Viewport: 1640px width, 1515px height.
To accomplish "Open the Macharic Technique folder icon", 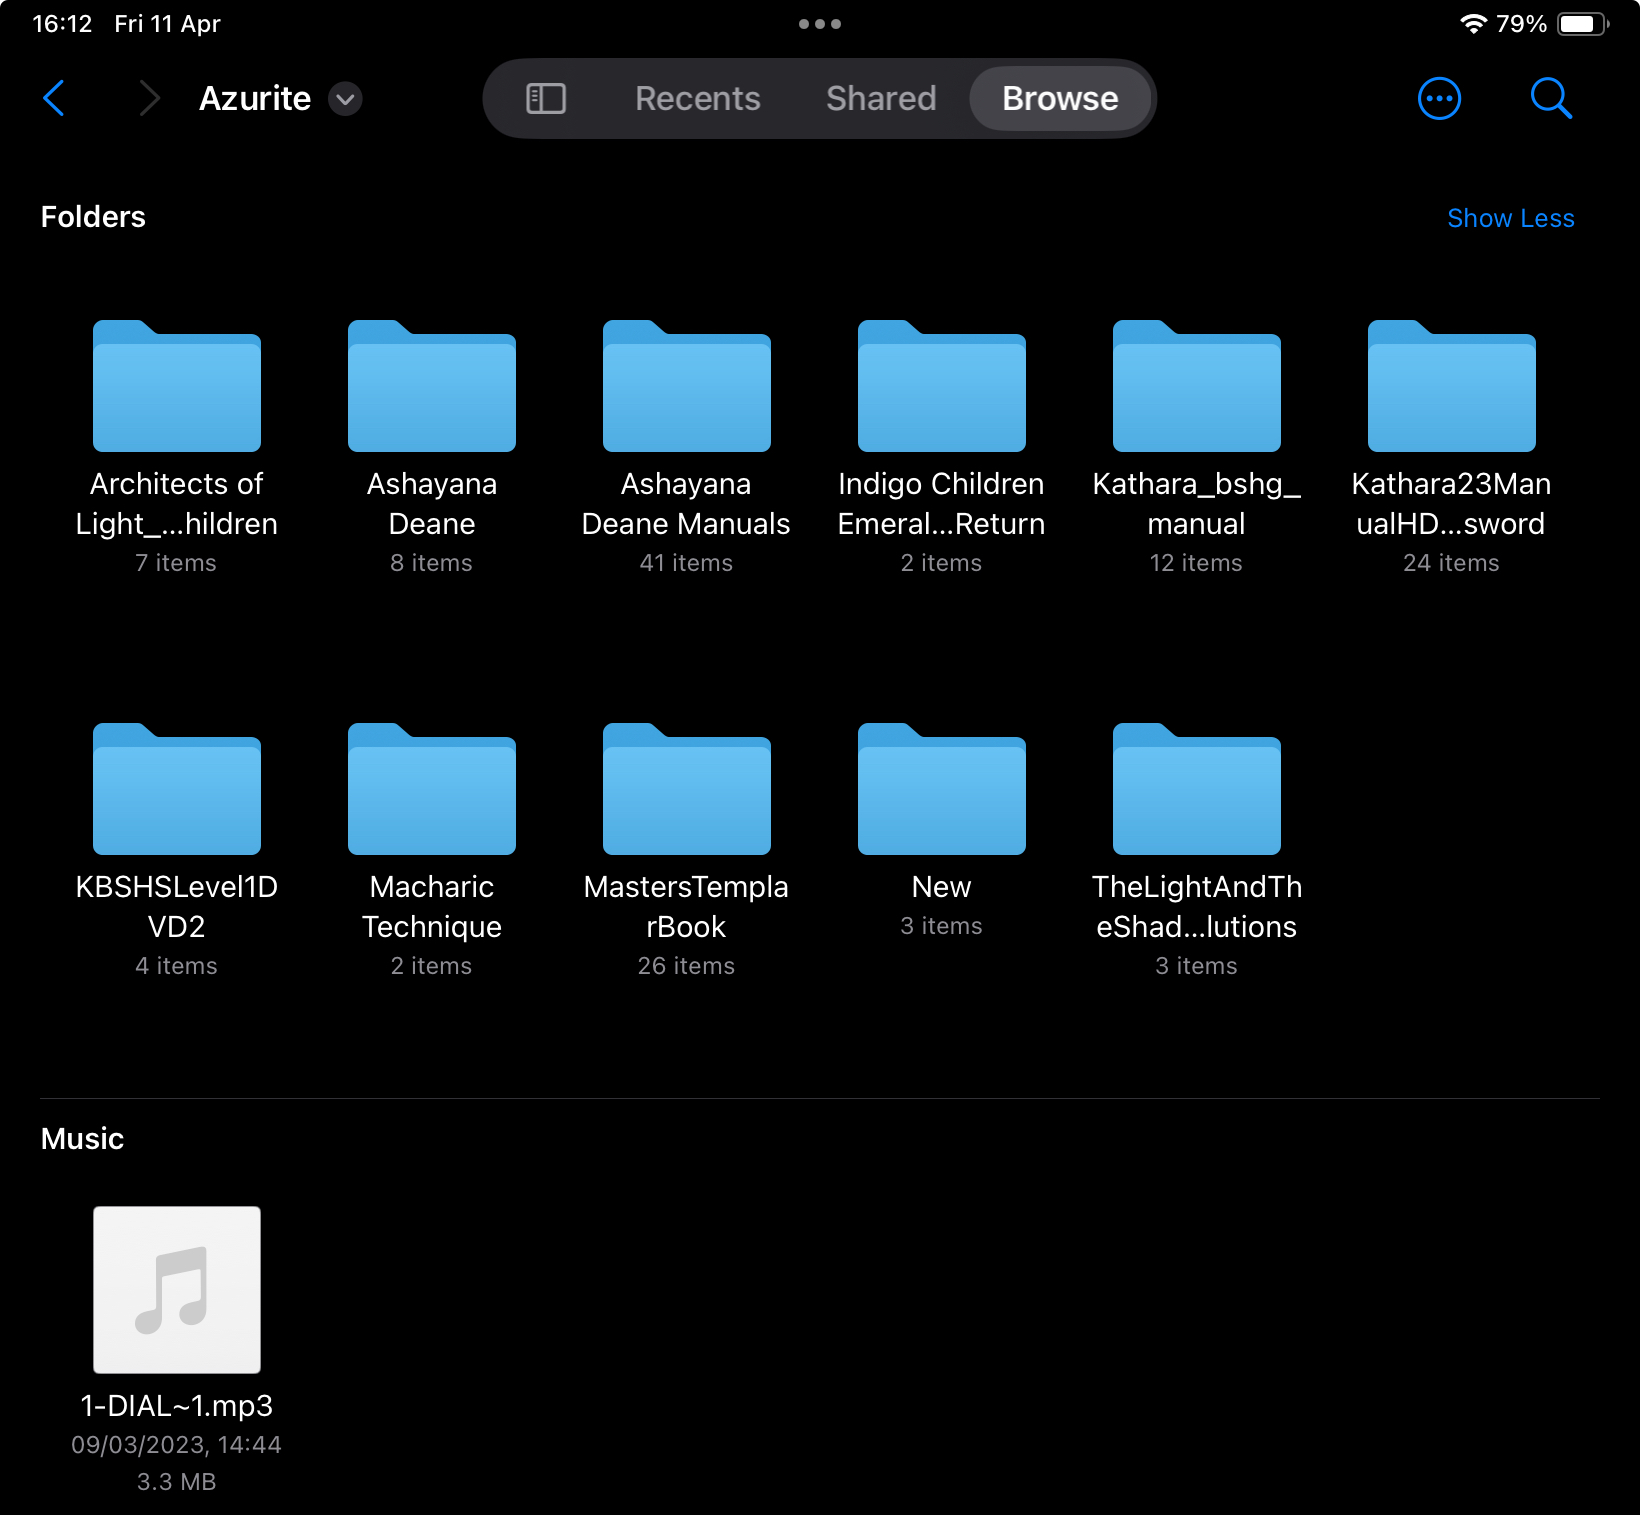I will 432,789.
